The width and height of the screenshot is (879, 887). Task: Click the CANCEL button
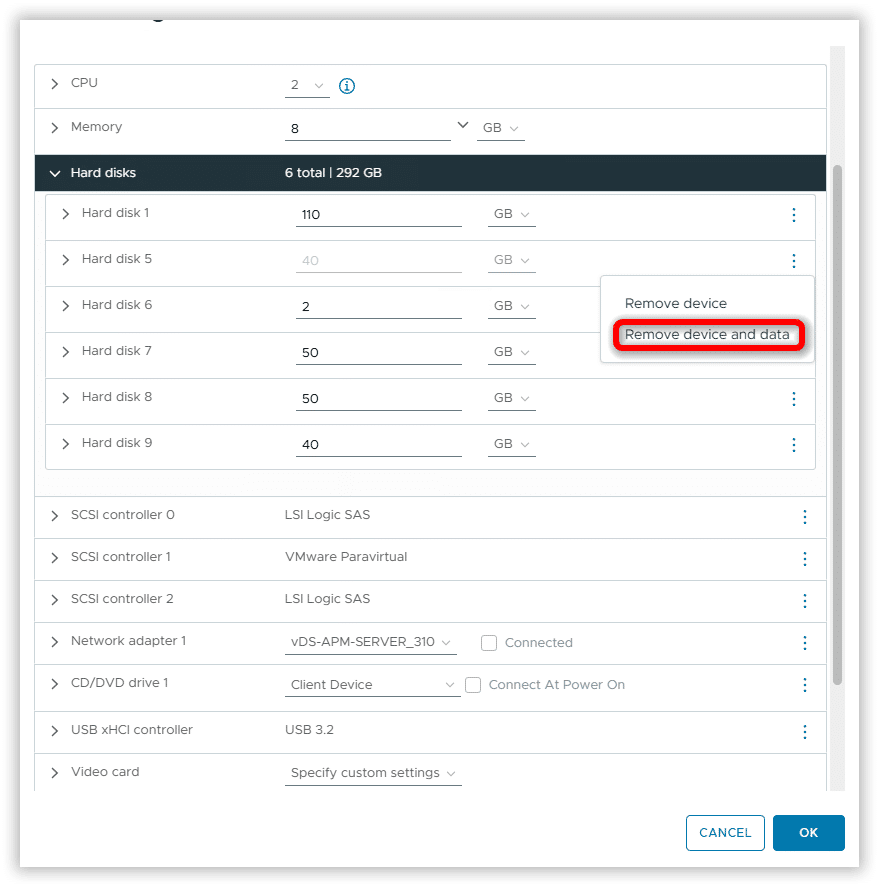(725, 833)
